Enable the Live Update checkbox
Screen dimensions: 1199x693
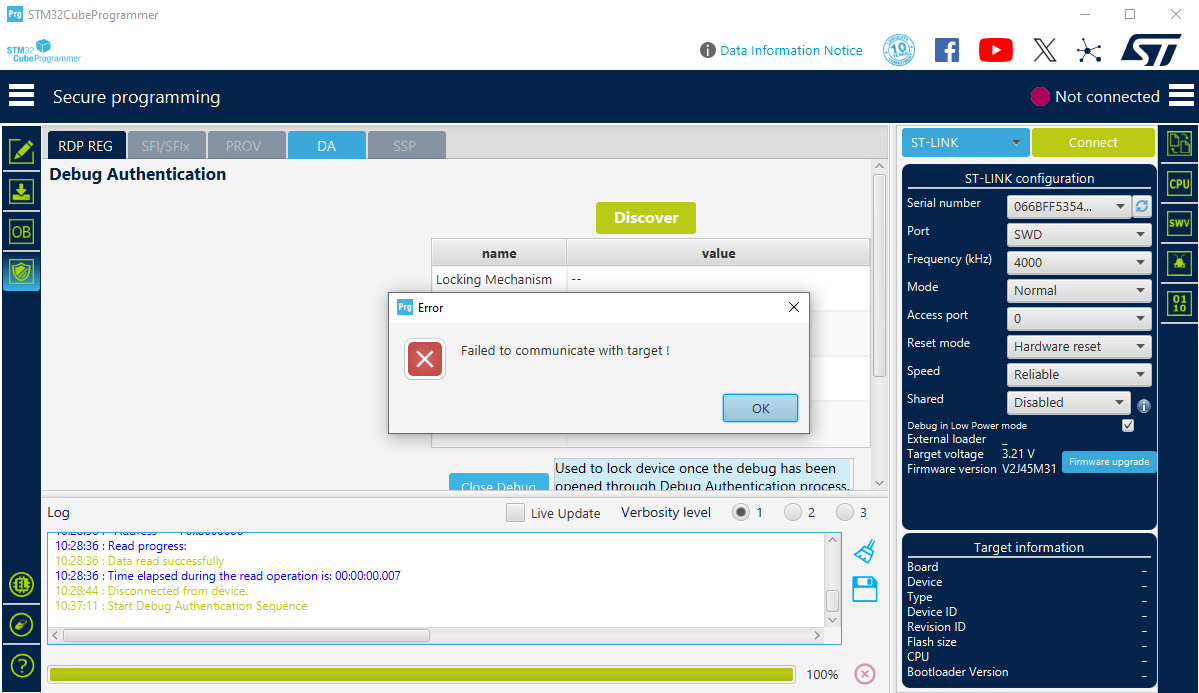[x=515, y=512]
